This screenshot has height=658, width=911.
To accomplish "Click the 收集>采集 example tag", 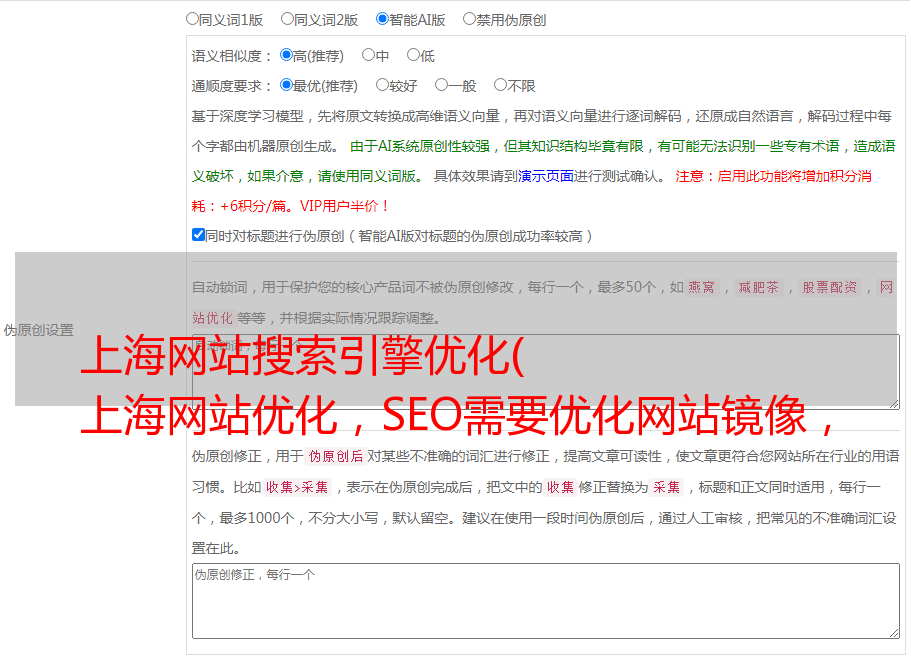I will [297, 487].
